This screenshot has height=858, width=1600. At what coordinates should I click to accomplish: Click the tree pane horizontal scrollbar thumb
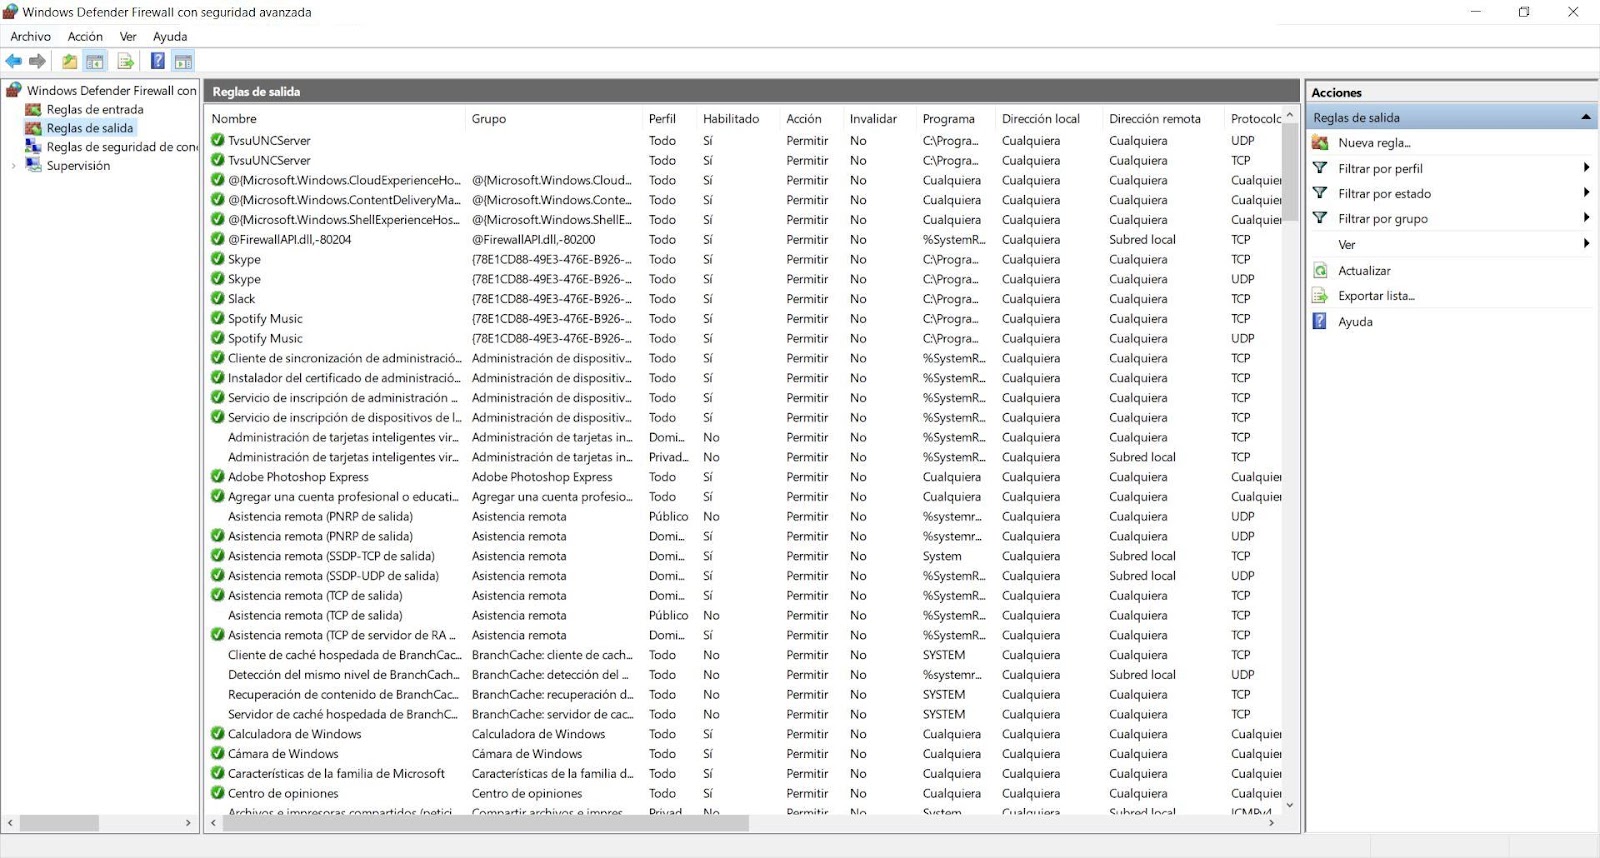coord(59,823)
